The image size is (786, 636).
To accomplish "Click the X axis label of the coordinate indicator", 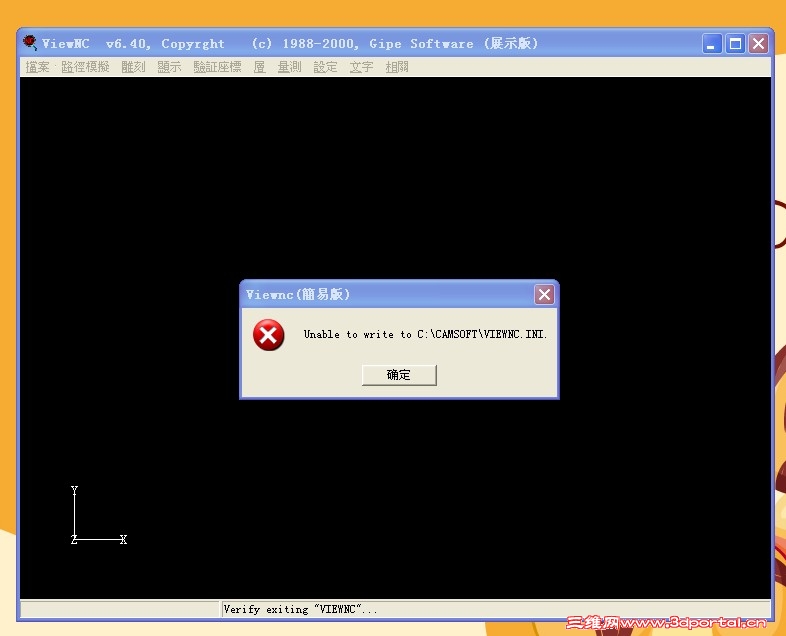I will tap(123, 540).
